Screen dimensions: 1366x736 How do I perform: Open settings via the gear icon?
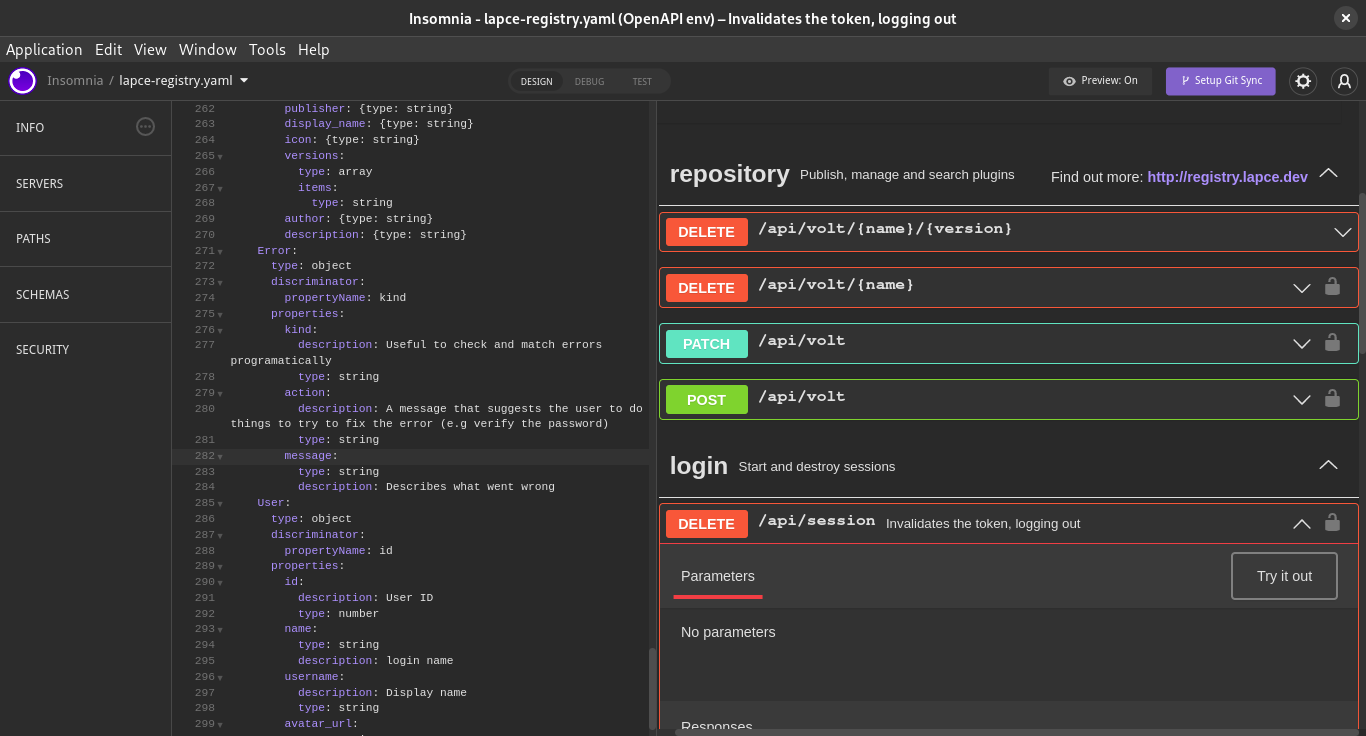tap(1303, 81)
